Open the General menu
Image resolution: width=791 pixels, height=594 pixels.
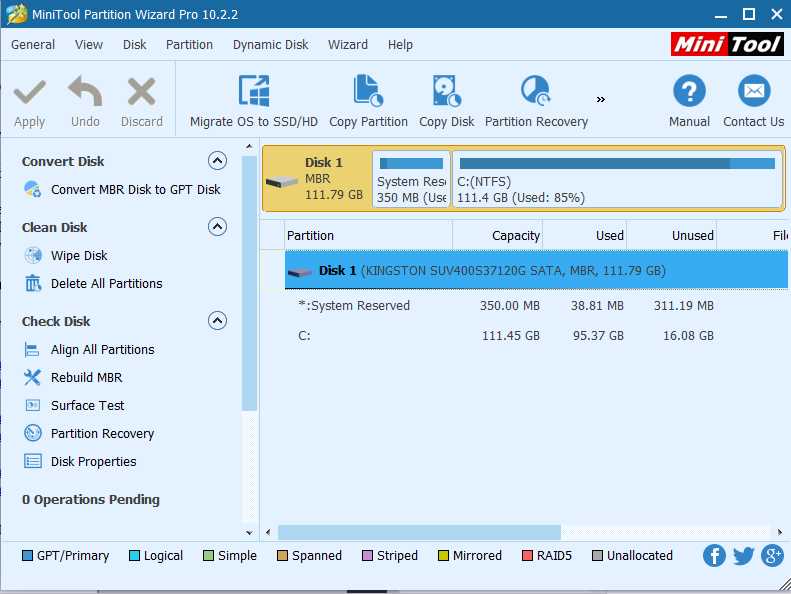point(33,44)
